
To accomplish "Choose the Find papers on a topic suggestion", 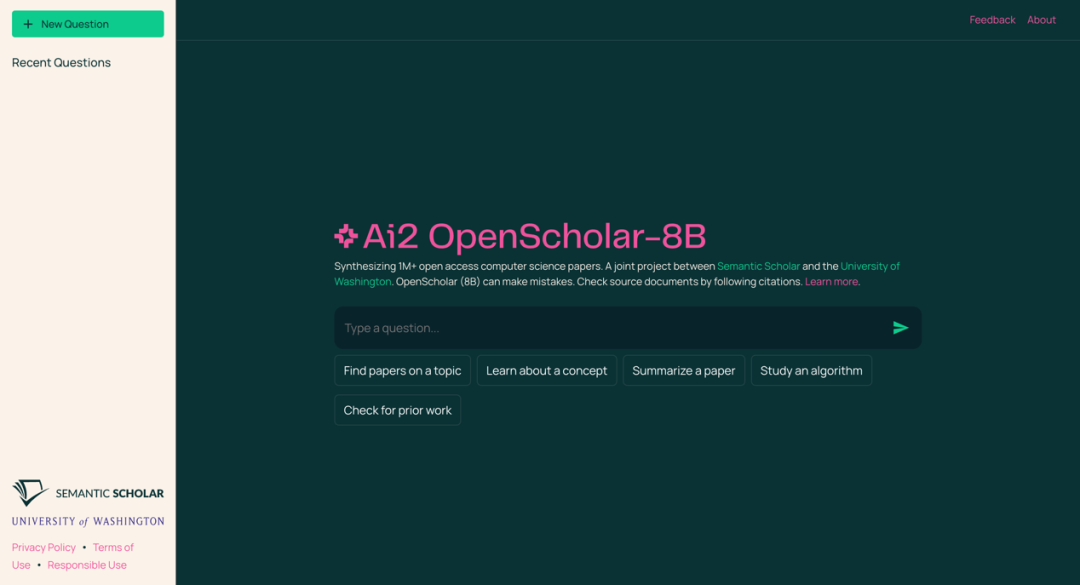I will coord(402,370).
